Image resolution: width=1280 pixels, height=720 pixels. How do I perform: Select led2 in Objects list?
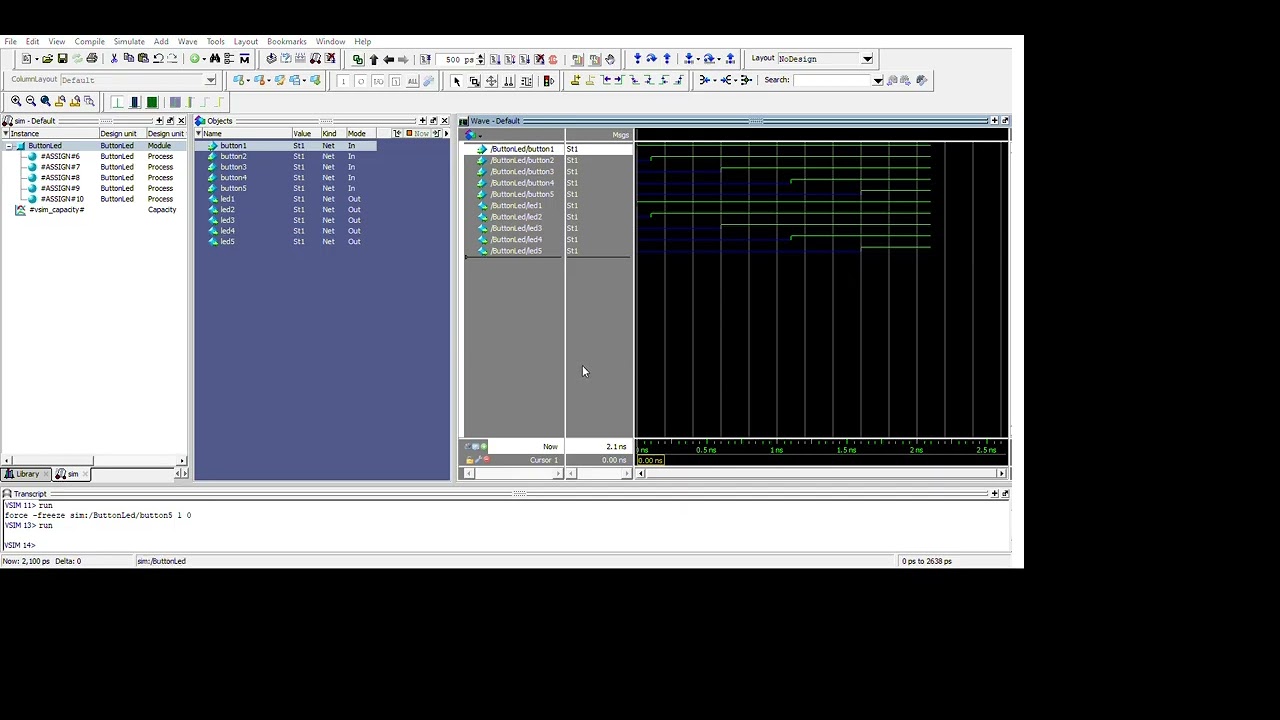(x=227, y=209)
